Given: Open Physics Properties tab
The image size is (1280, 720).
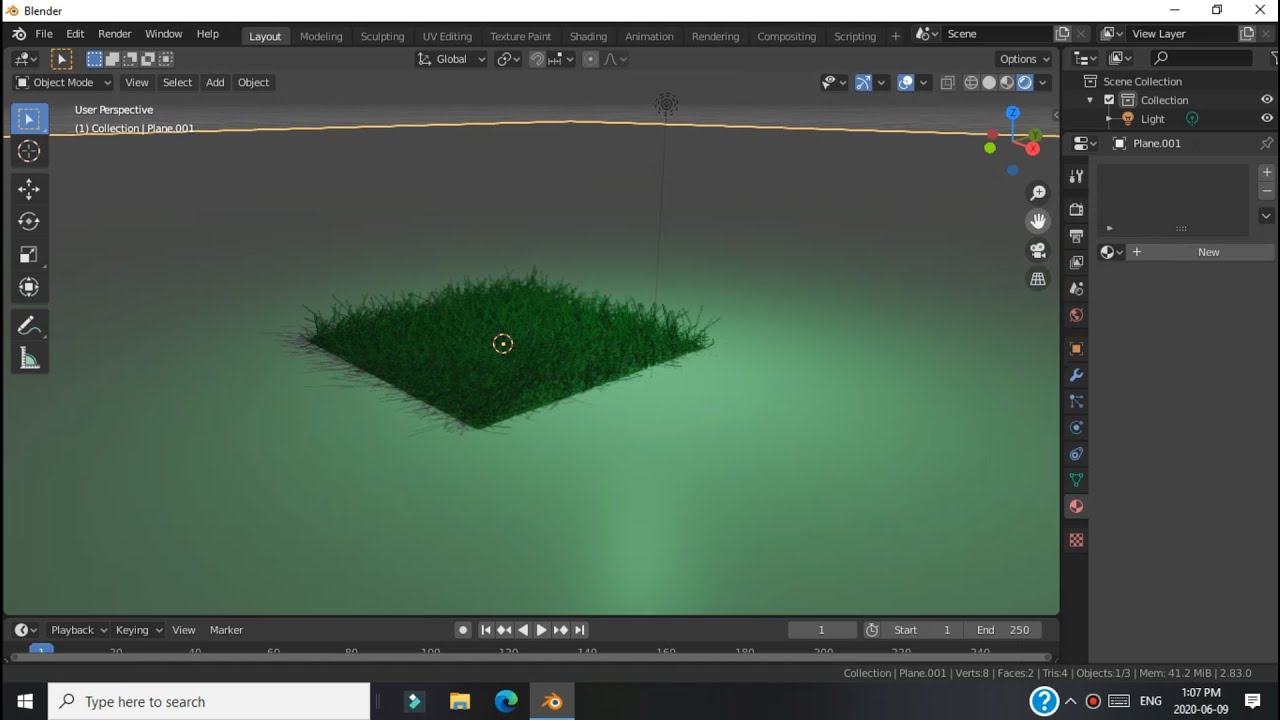Looking at the screenshot, I should coord(1076,428).
